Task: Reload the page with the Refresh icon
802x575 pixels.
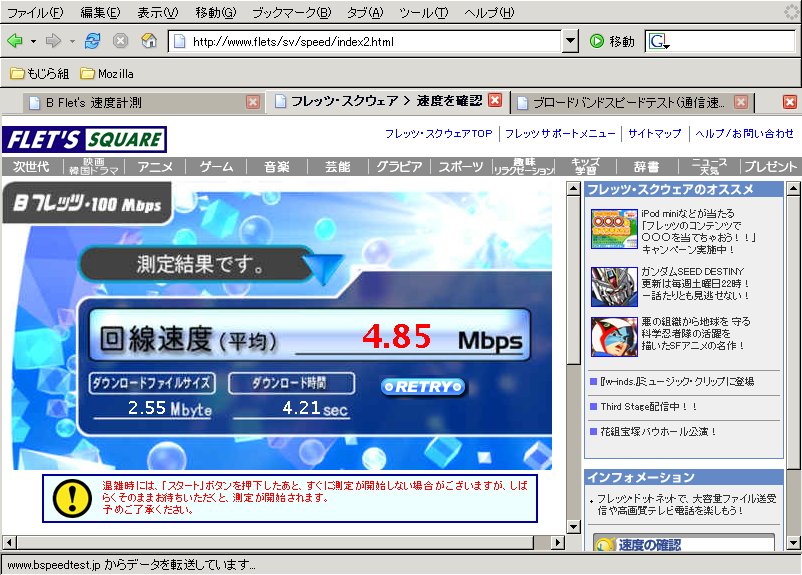Action: point(93,40)
